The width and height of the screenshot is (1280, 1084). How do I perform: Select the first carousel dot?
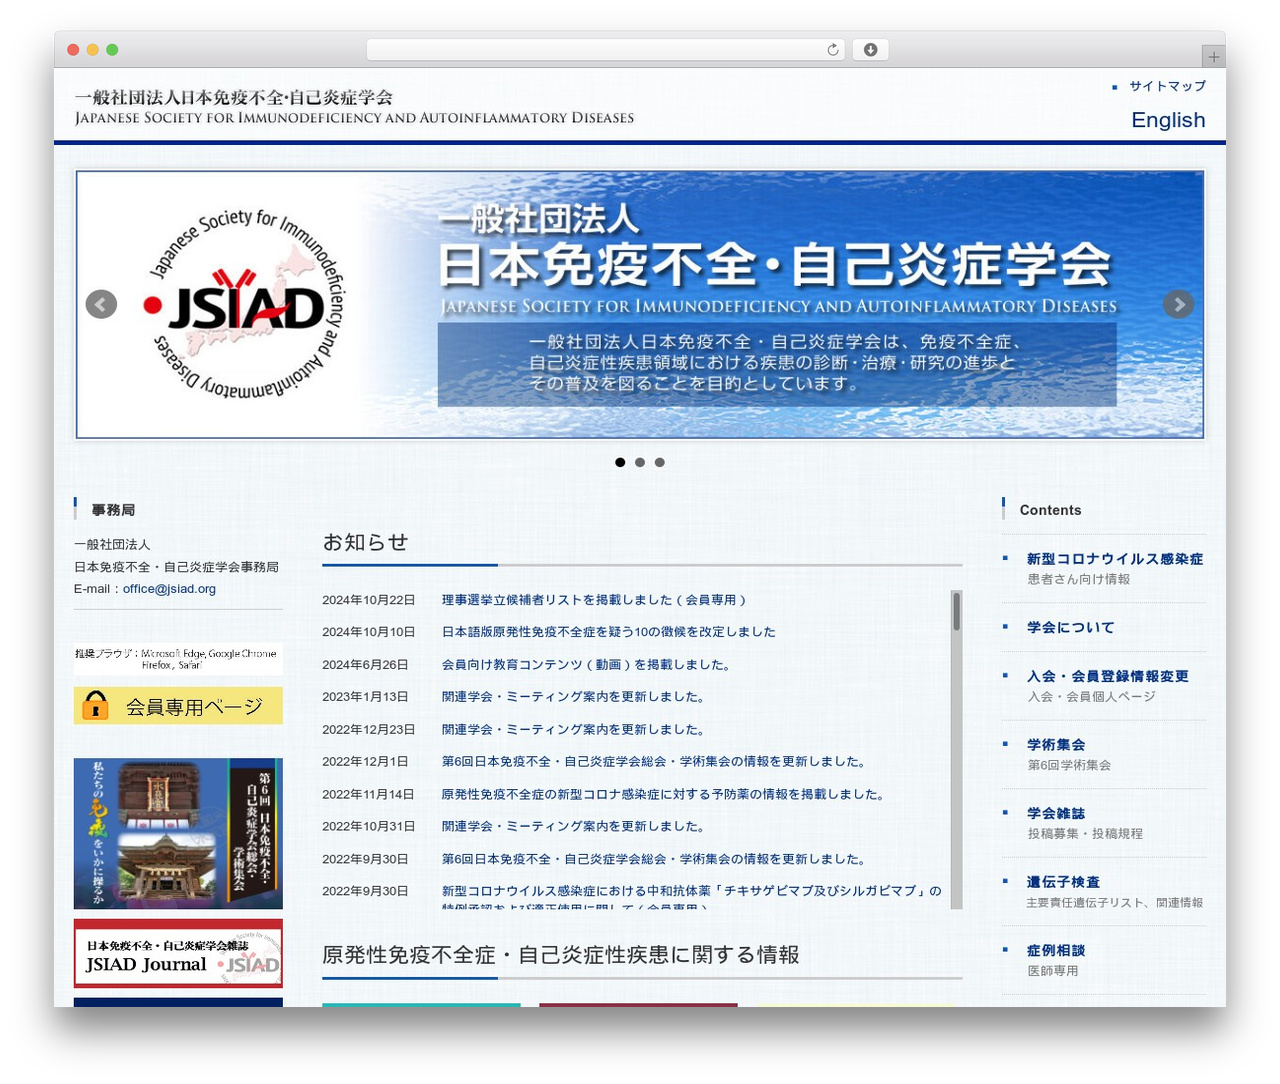[x=620, y=462]
